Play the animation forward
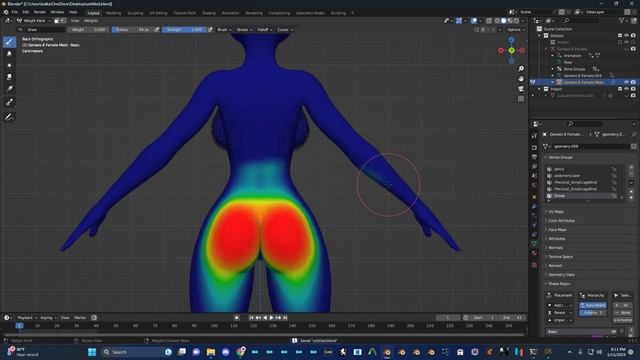Viewport: 640px width, 360px height. point(272,318)
